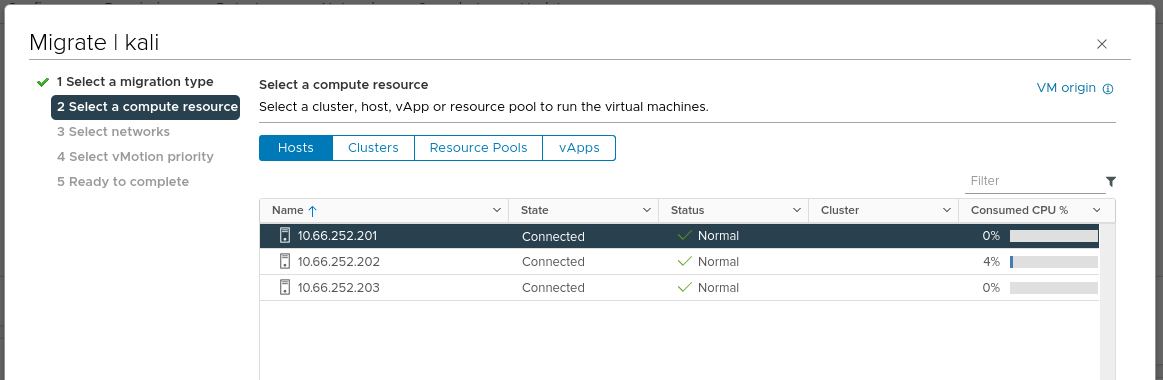Click the VM origin info icon
This screenshot has height=380, width=1163.
click(x=1108, y=89)
